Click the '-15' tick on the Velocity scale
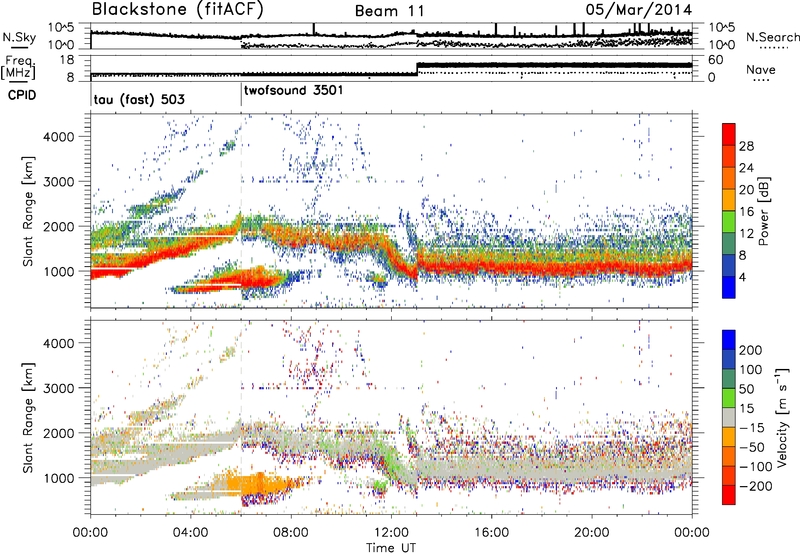800x554 pixels. (752, 428)
